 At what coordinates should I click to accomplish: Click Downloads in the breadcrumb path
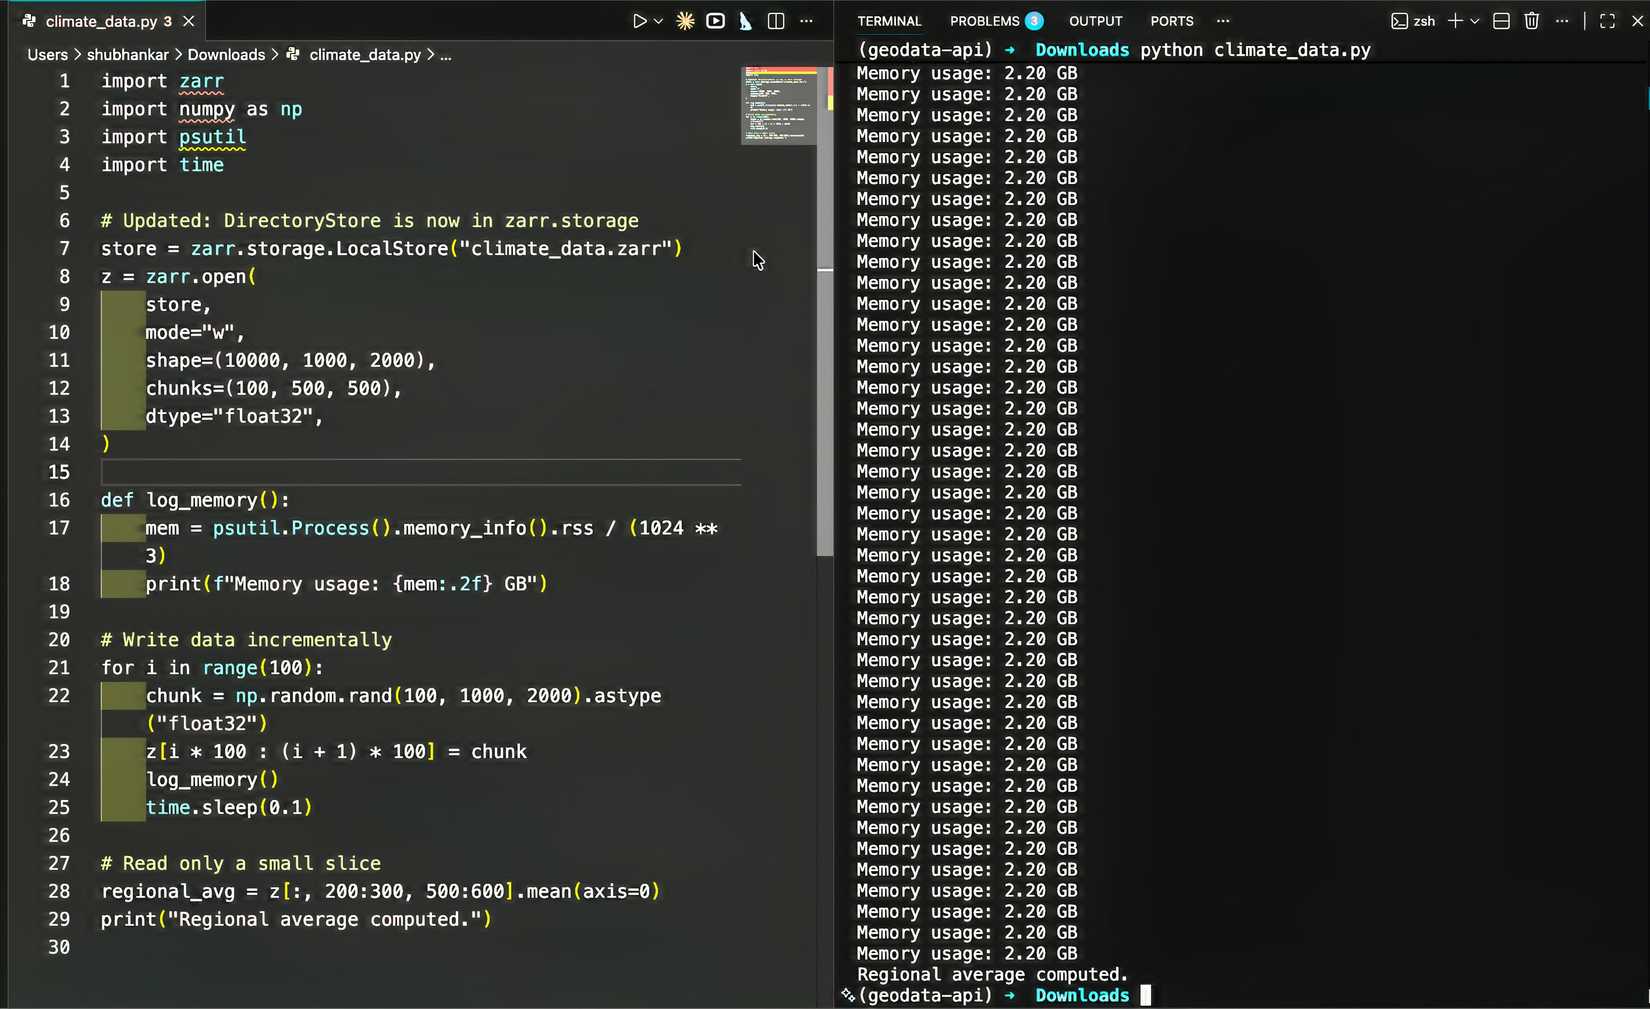coord(226,54)
